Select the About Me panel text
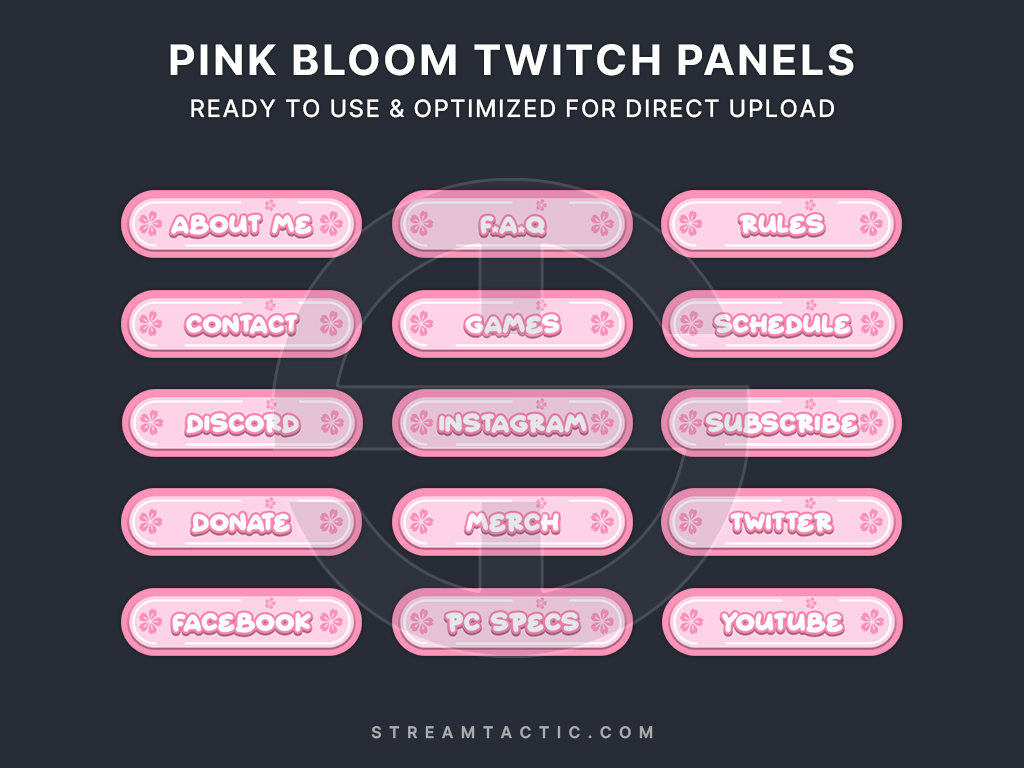The width and height of the screenshot is (1024, 768). coord(241,224)
